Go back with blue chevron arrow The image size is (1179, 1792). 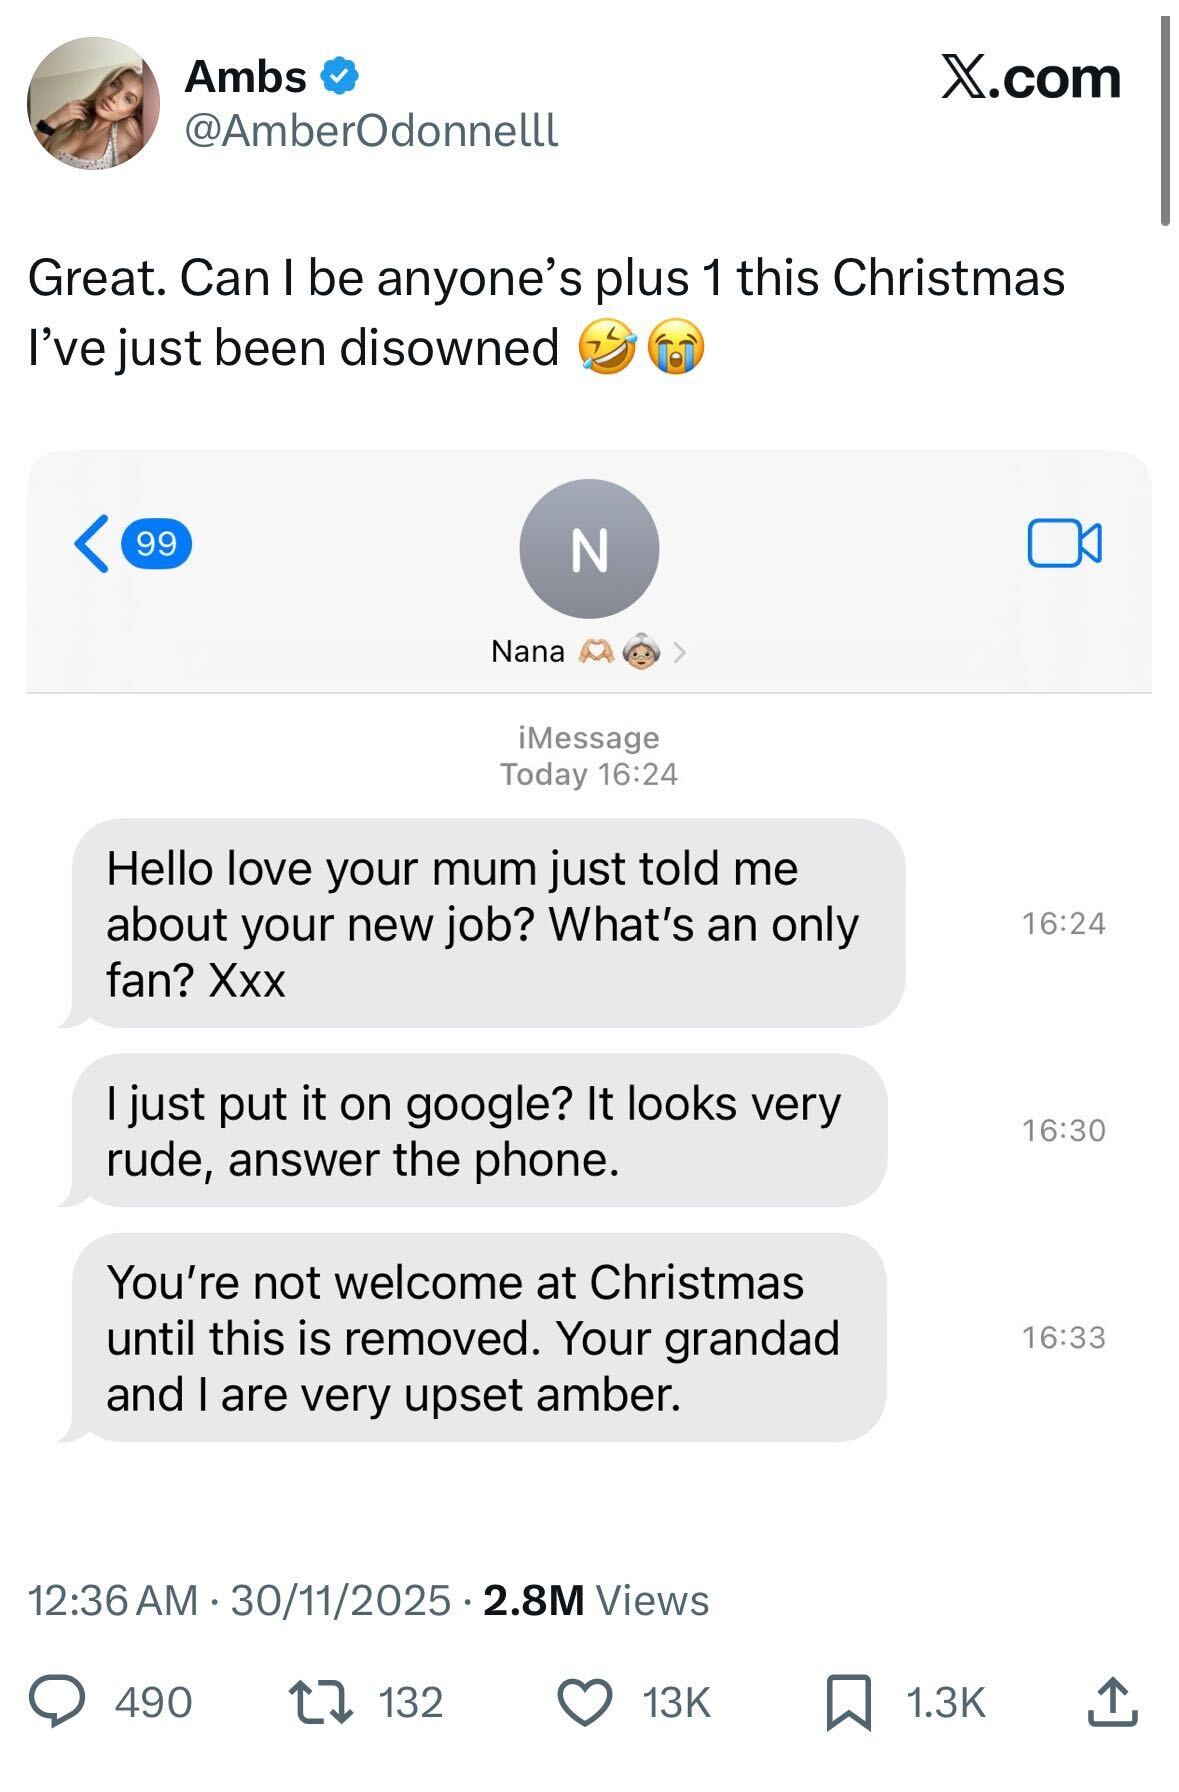click(x=91, y=543)
